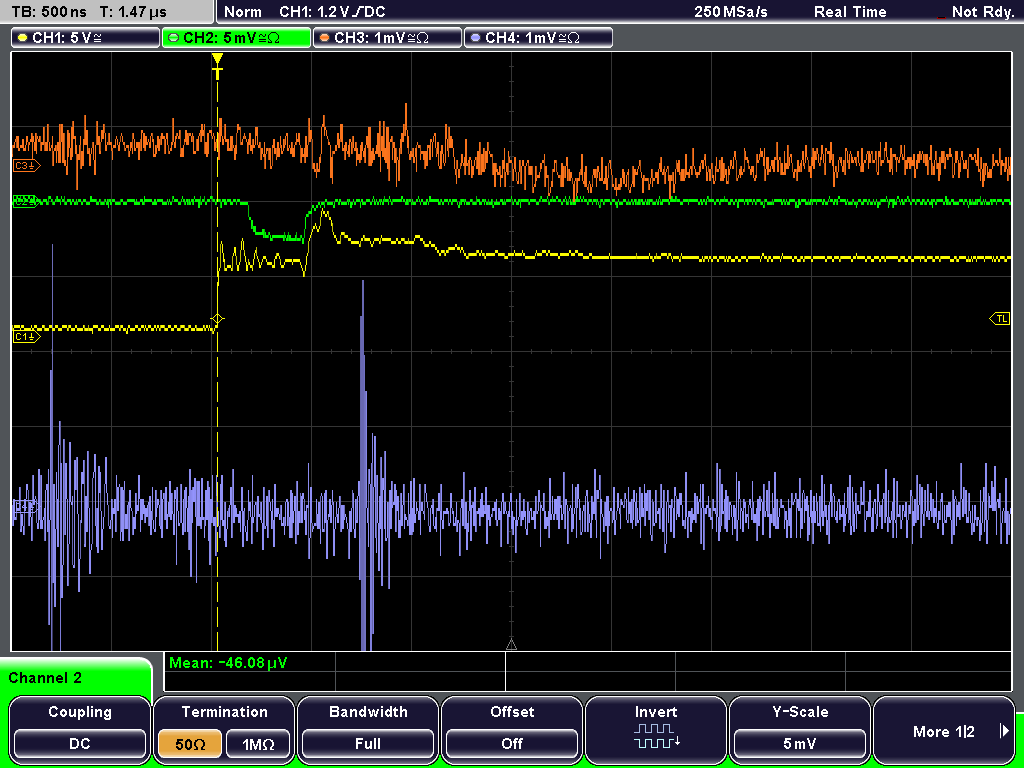Image resolution: width=1024 pixels, height=768 pixels.
Task: Click the 250 MSa/s sample rate readout
Action: 731,12
